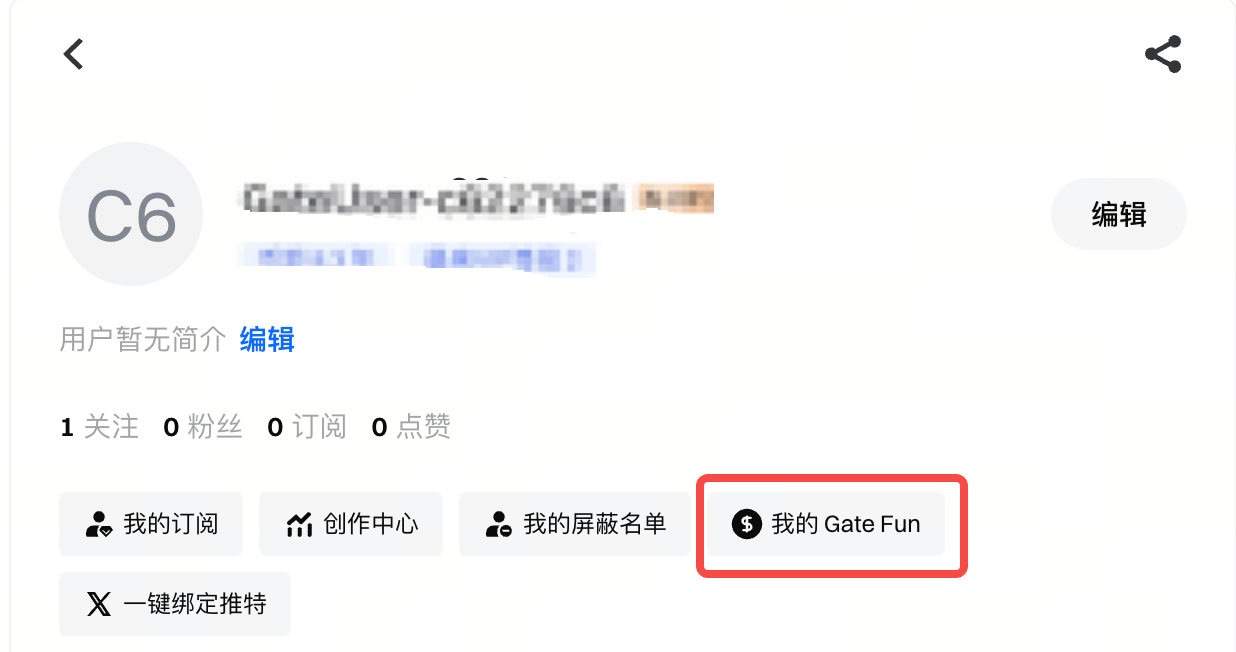Image resolution: width=1236 pixels, height=652 pixels.
Task: Click the grey 编辑 button on the right
Action: pyautogui.click(x=1119, y=214)
